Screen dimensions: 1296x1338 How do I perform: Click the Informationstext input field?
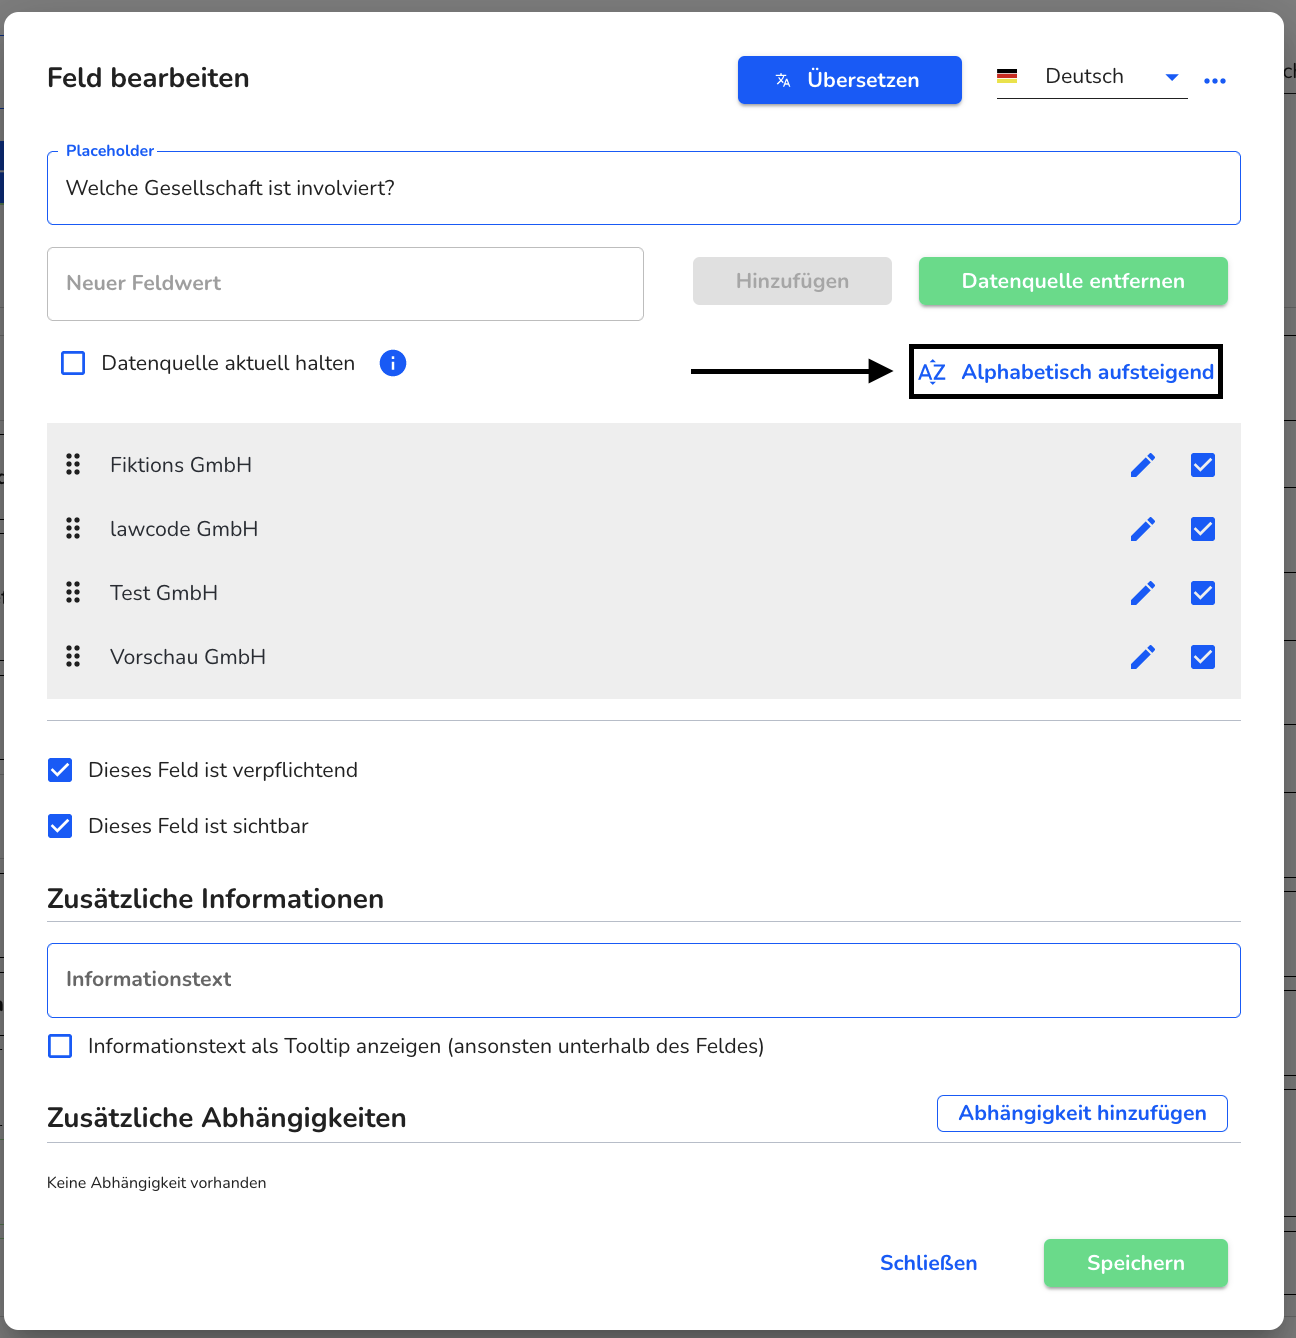tap(644, 980)
